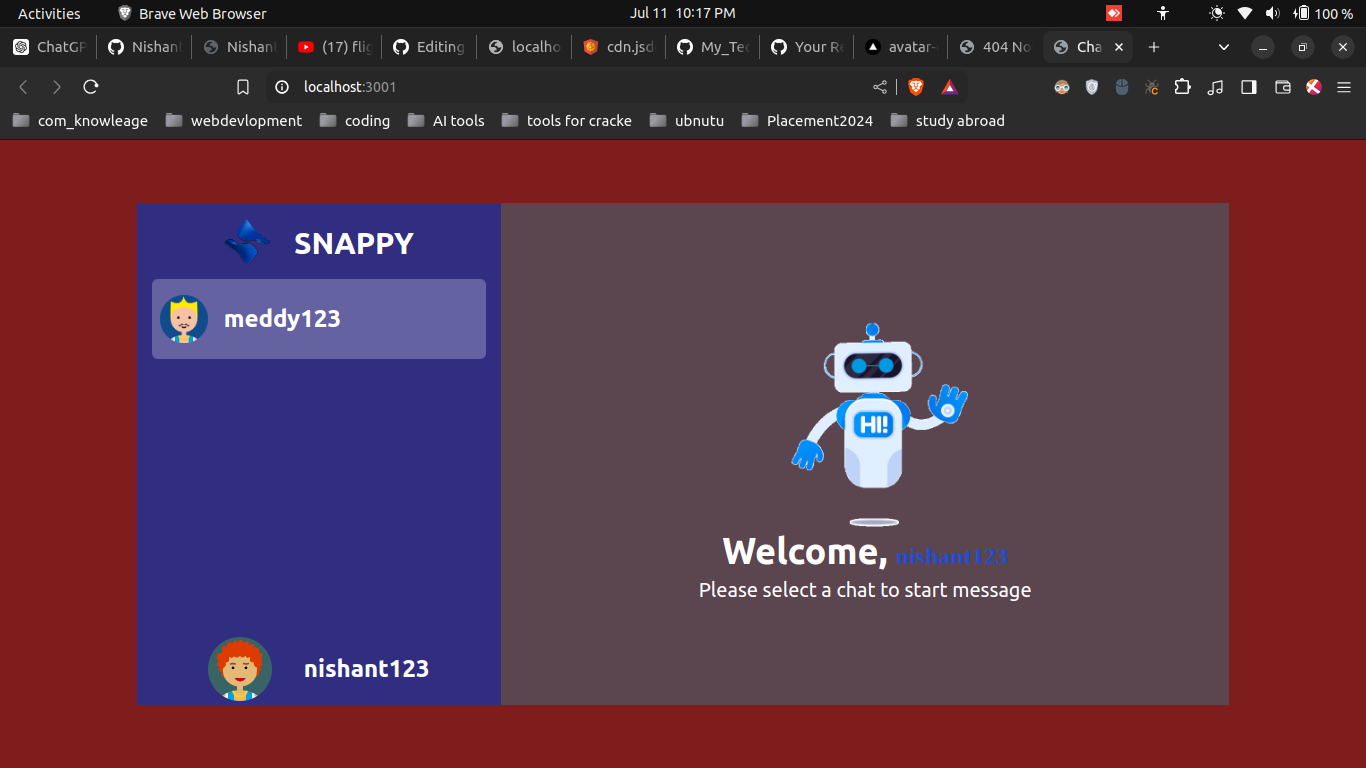Image resolution: width=1366 pixels, height=768 pixels.
Task: Switch to the first GitHub Nishant tab
Action: [x=144, y=47]
